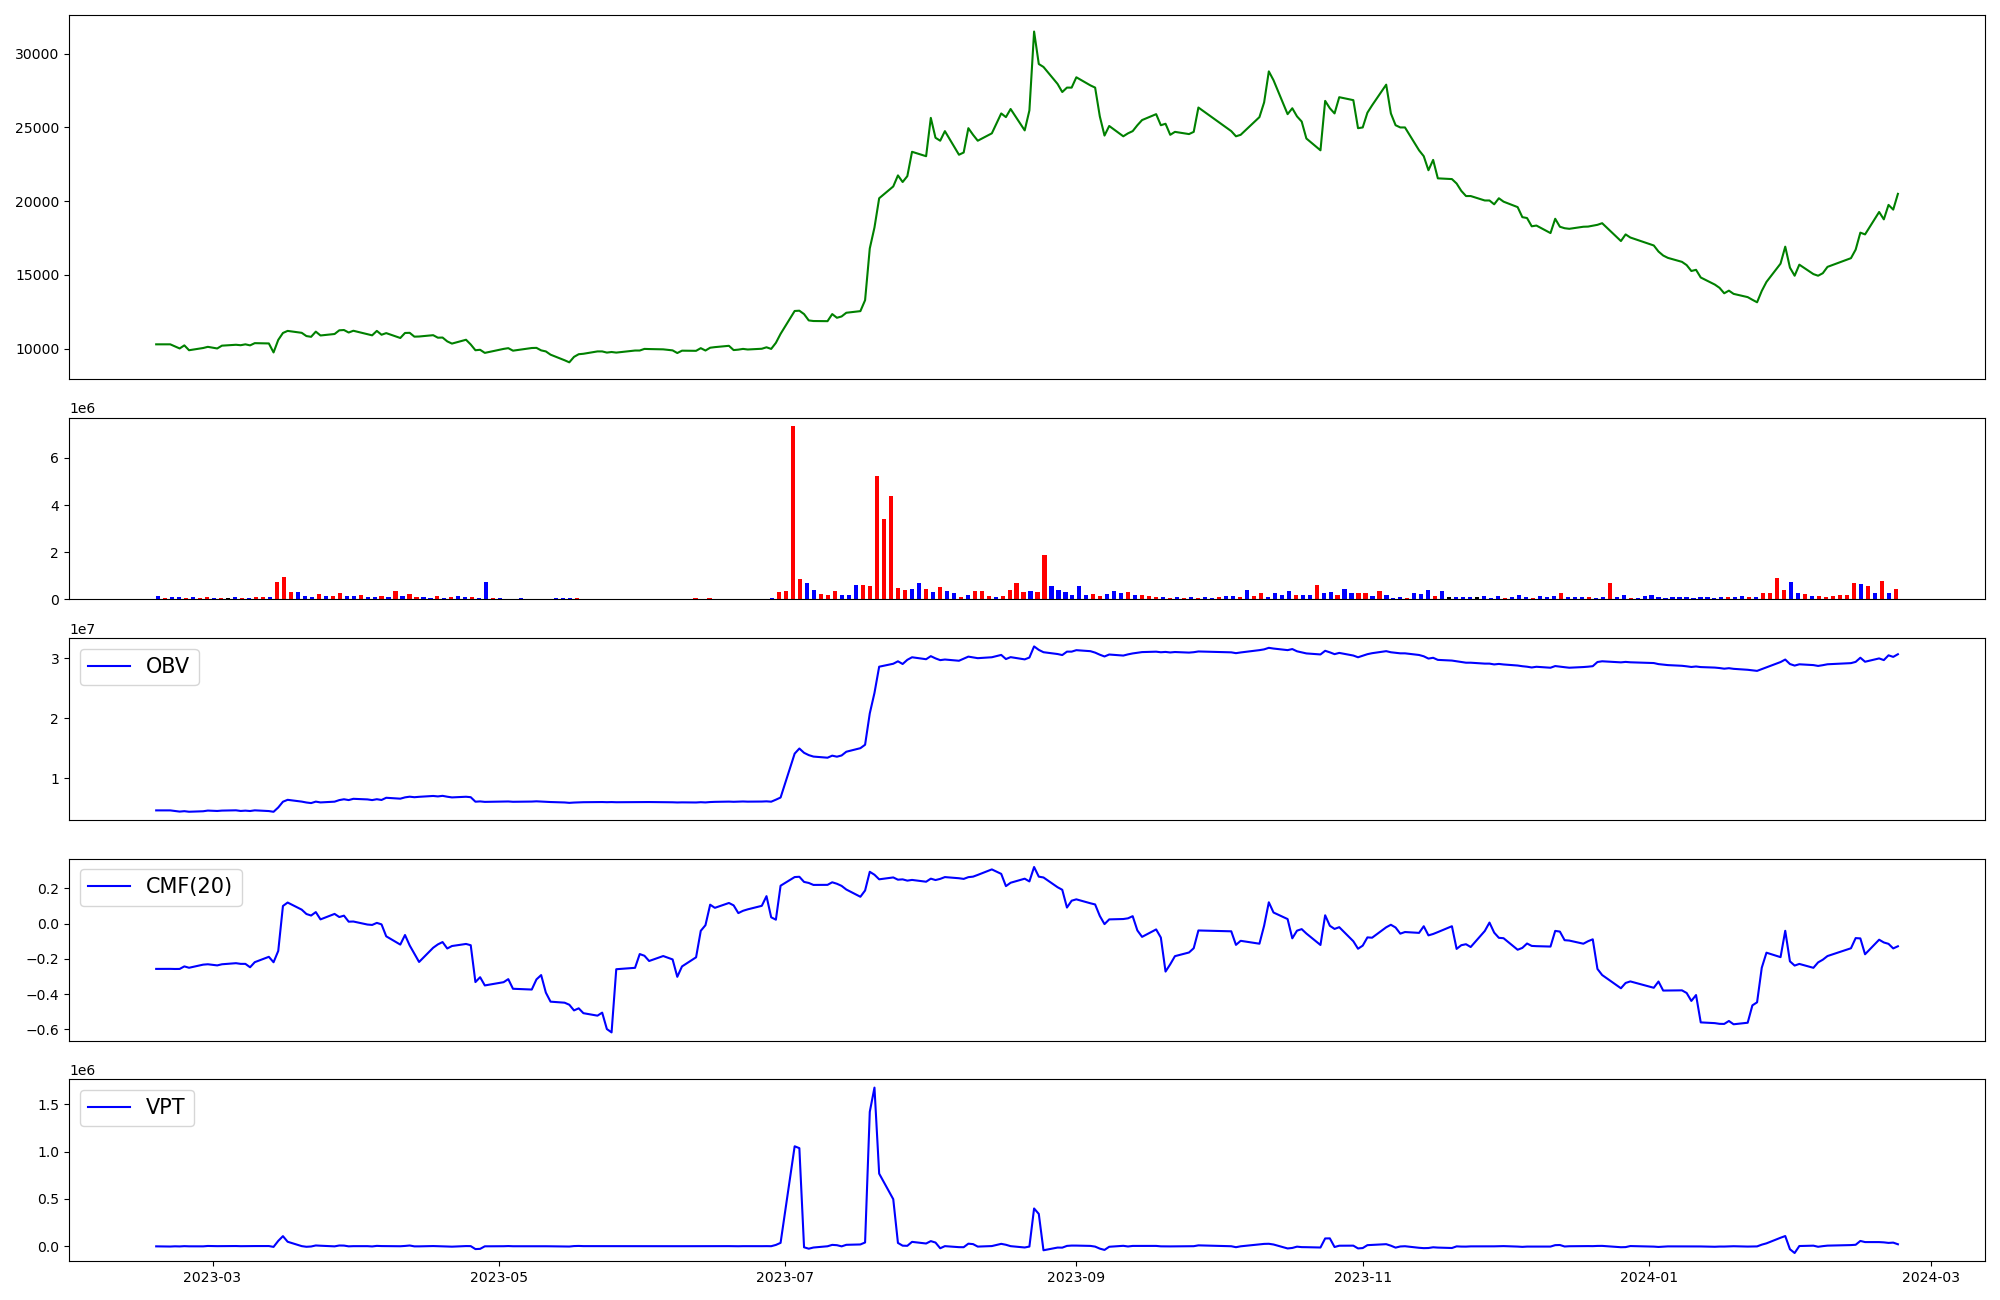Click the lowest trough of the CMF line

(x=611, y=1031)
